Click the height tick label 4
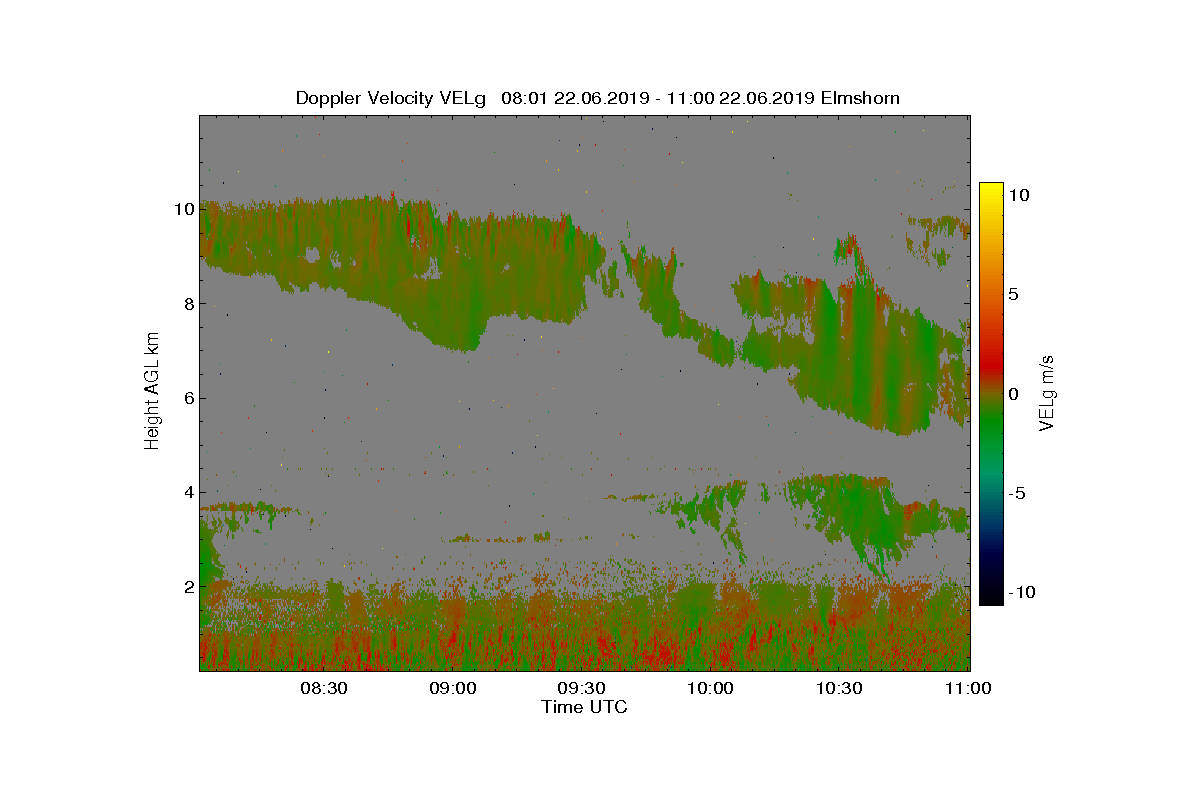Viewport: 1200px width, 800px height. click(x=187, y=491)
